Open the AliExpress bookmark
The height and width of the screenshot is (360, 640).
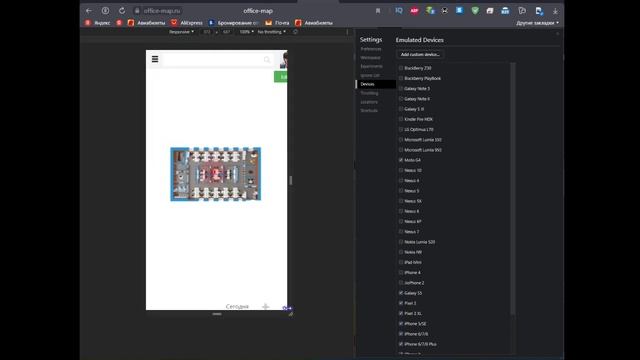187,23
